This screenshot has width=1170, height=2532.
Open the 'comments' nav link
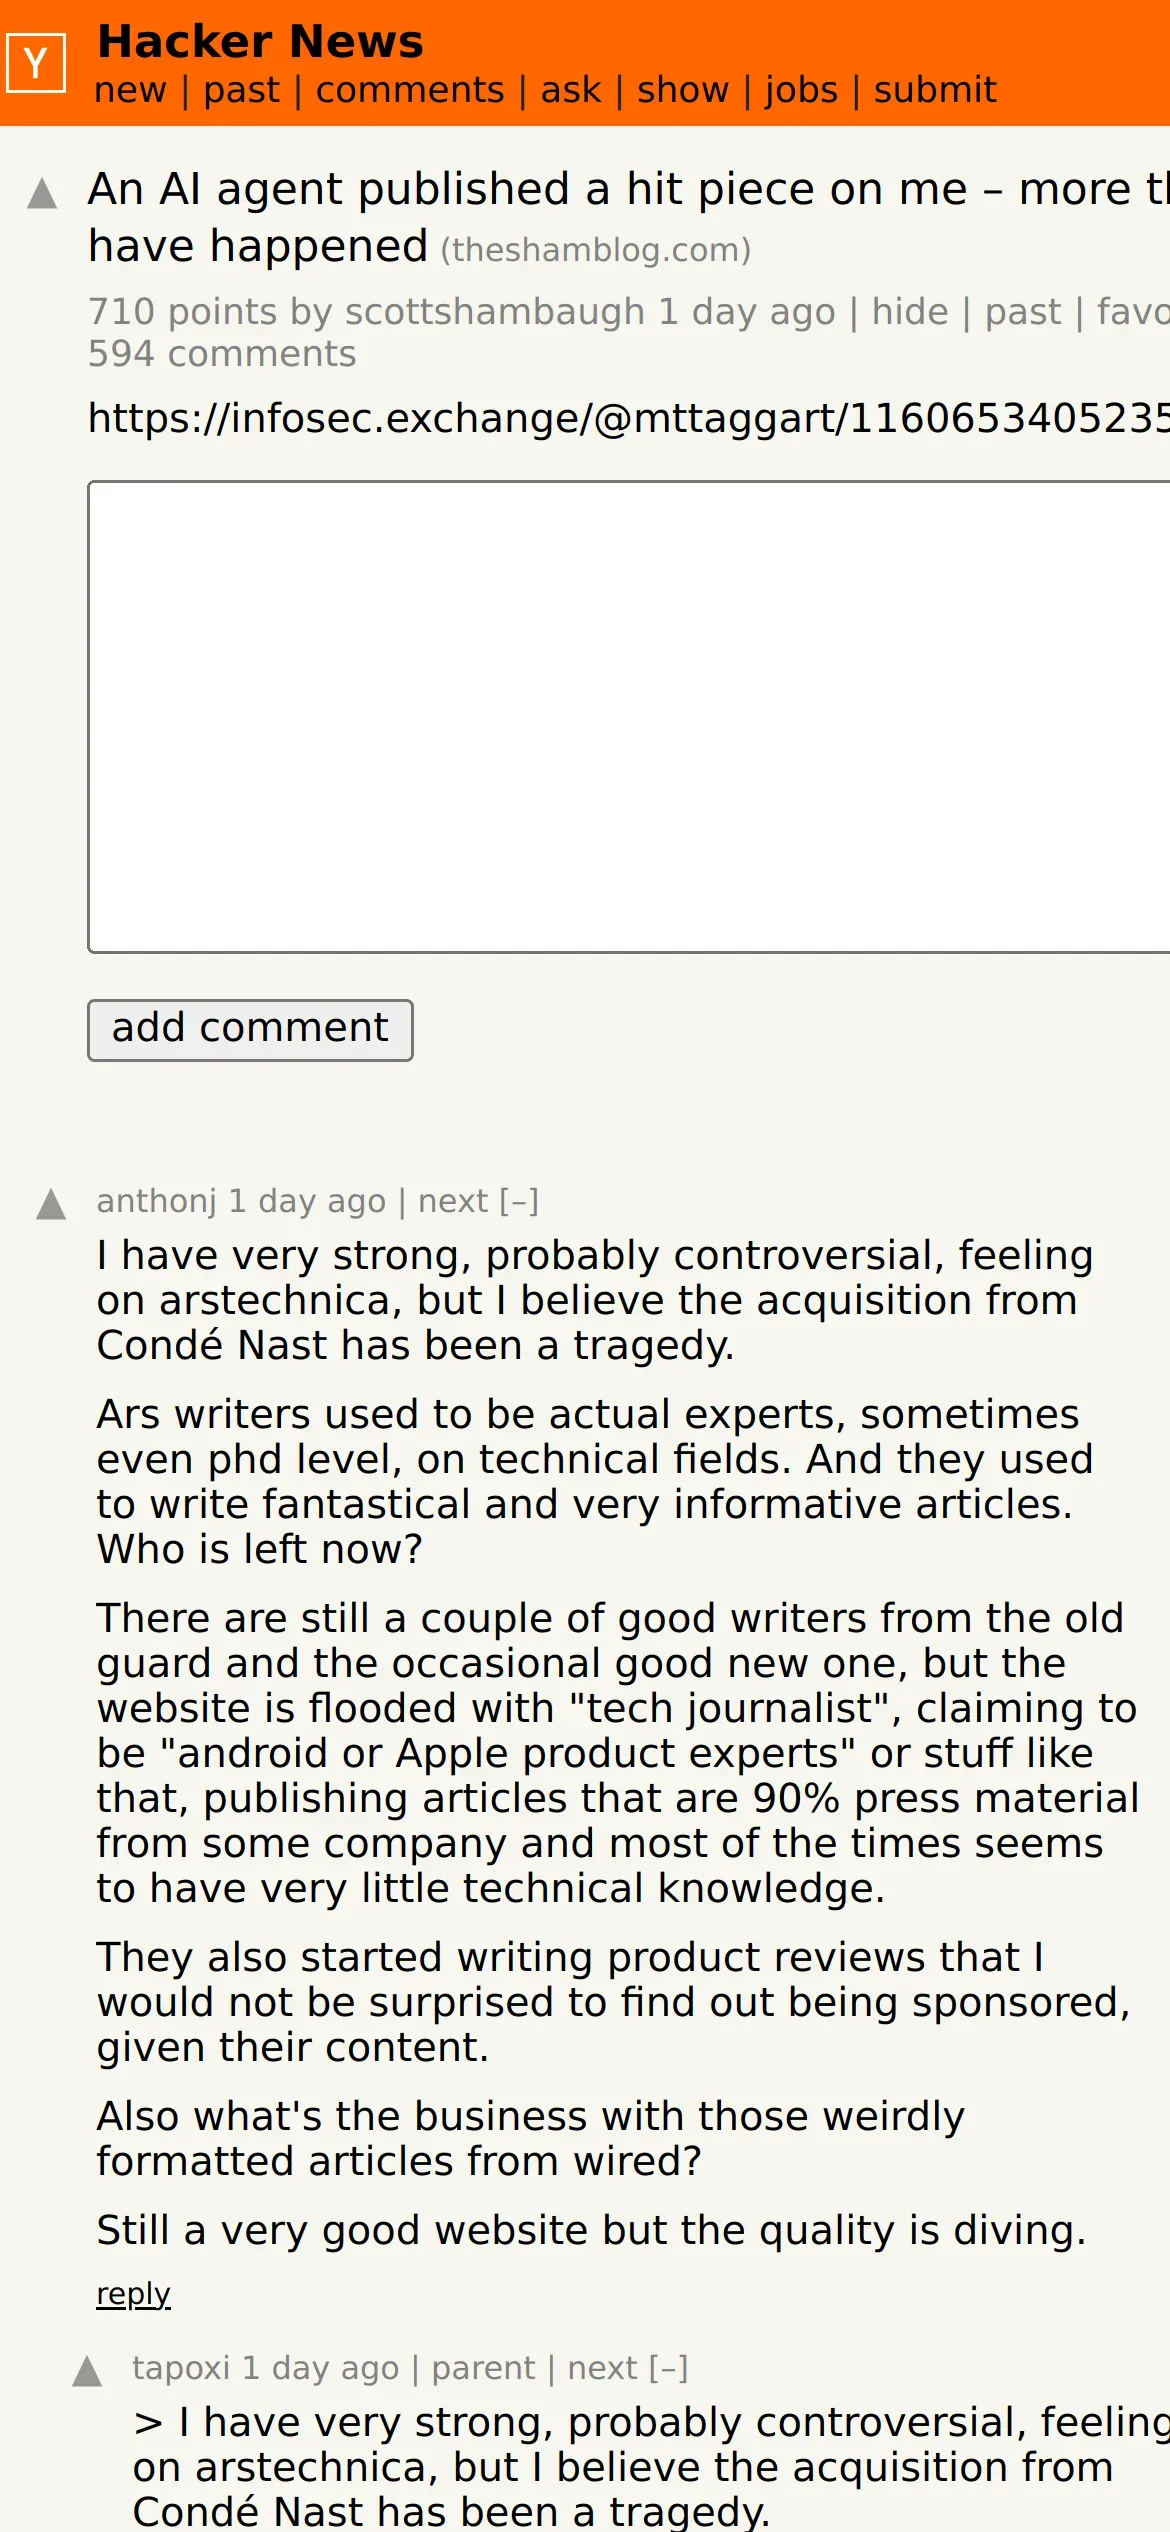coord(410,90)
